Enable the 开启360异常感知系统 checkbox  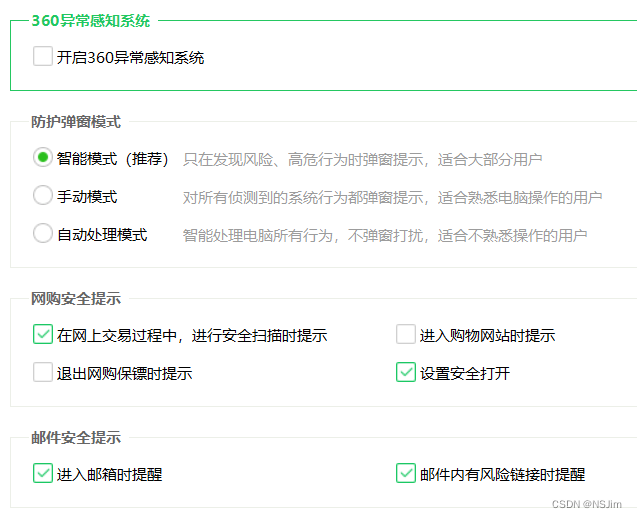pyautogui.click(x=43, y=56)
